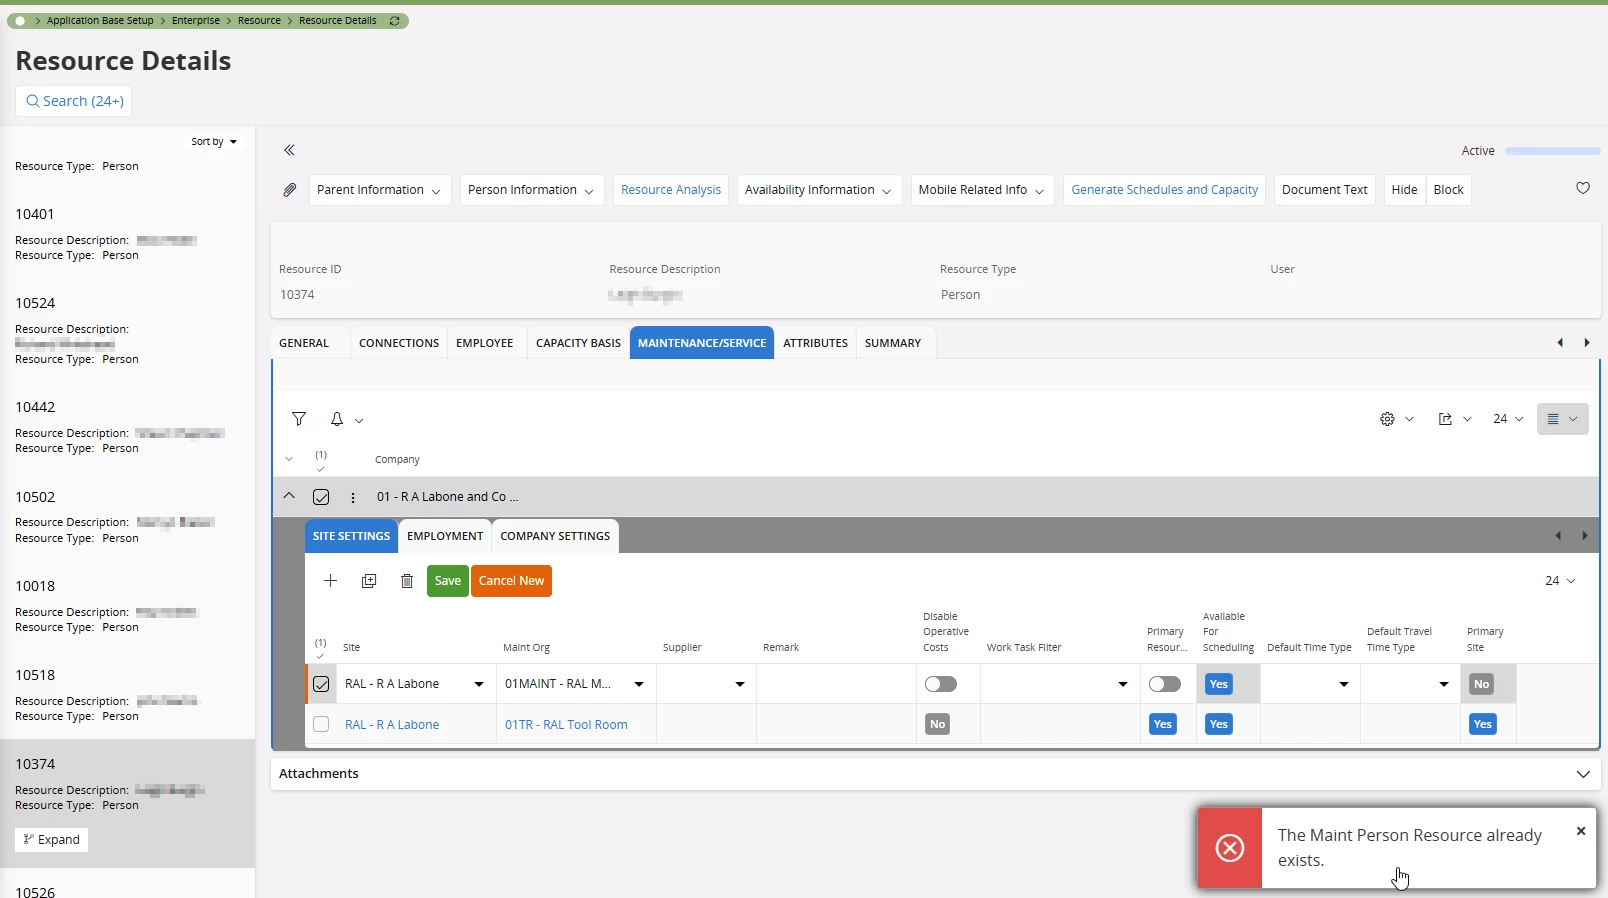Duplicate the selected site settings row

[369, 581]
